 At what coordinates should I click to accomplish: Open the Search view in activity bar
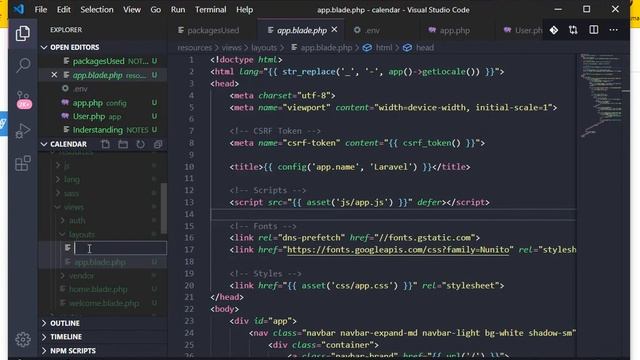click(23, 65)
